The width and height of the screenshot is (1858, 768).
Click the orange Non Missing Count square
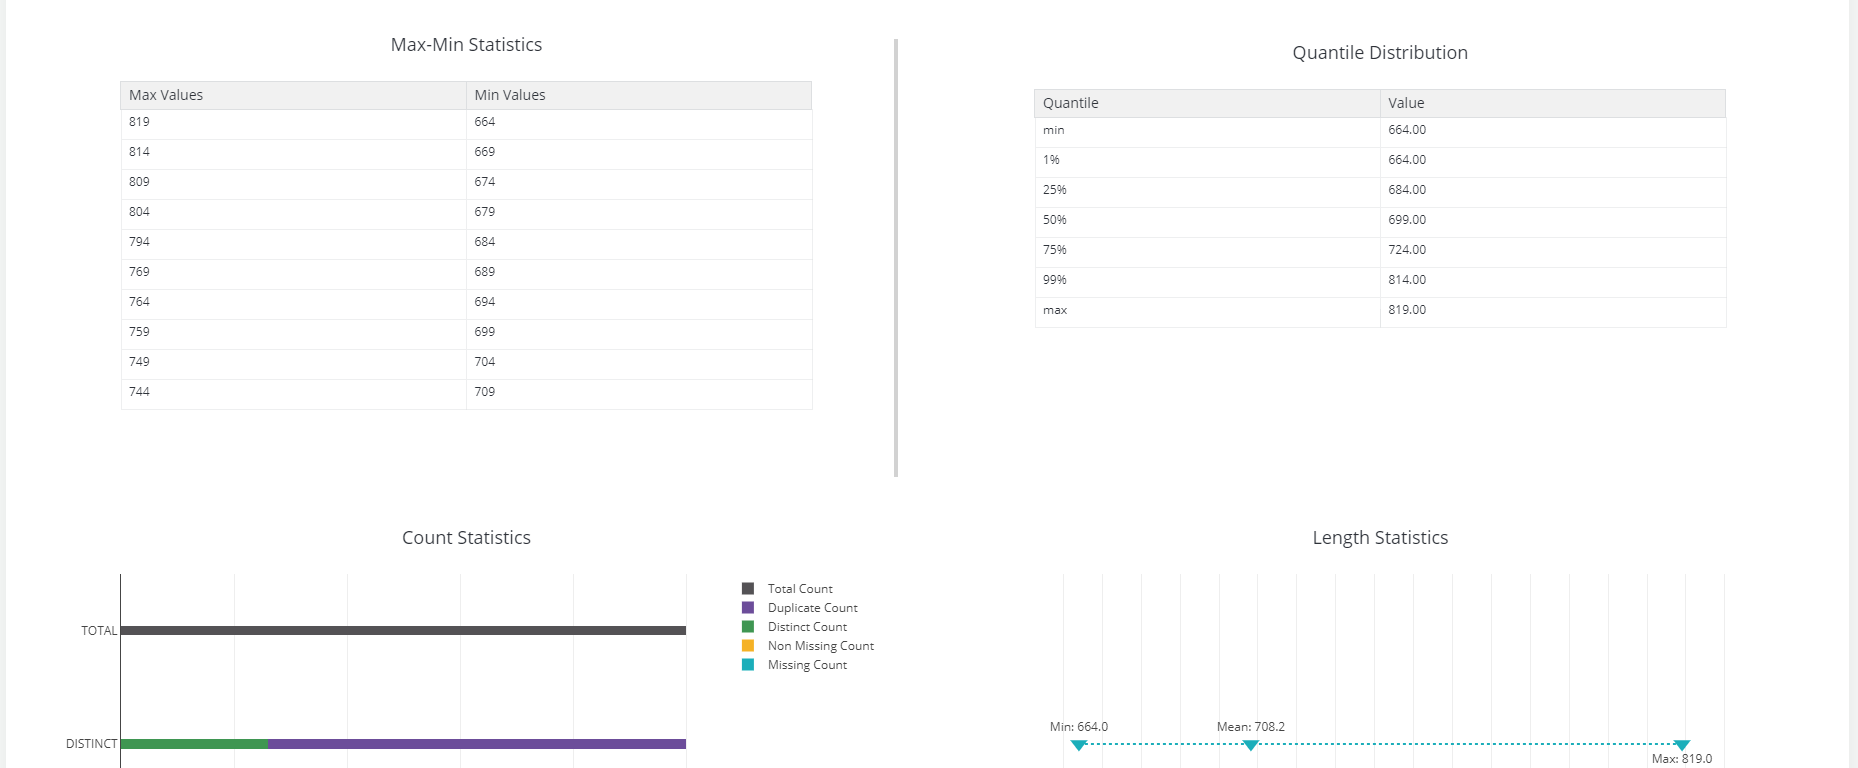coord(748,646)
